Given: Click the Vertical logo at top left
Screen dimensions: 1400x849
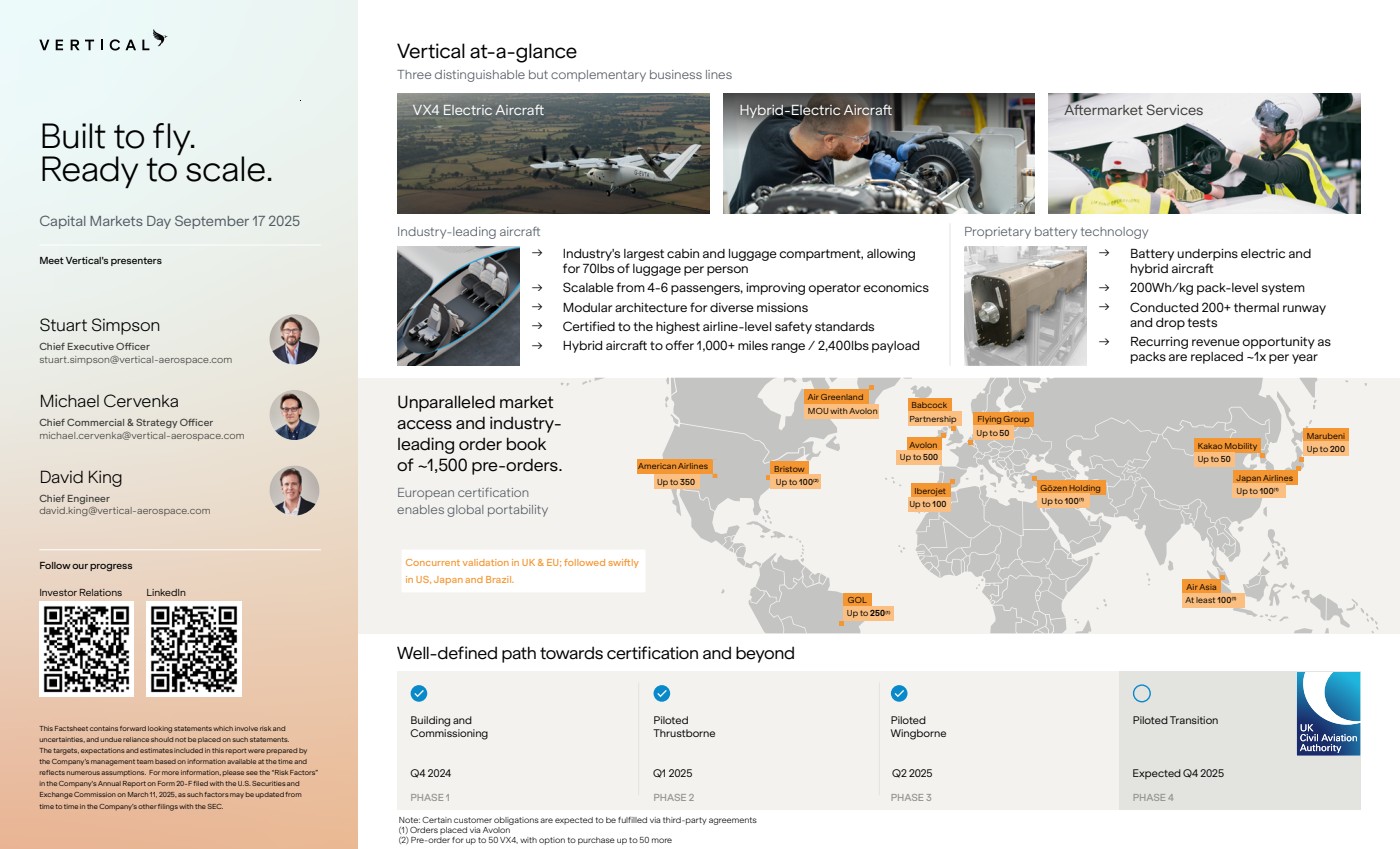Looking at the screenshot, I should tap(102, 43).
